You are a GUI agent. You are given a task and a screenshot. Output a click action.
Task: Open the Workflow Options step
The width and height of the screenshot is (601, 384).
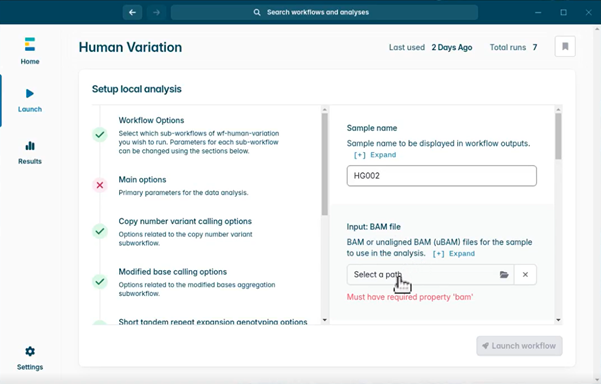click(199, 135)
